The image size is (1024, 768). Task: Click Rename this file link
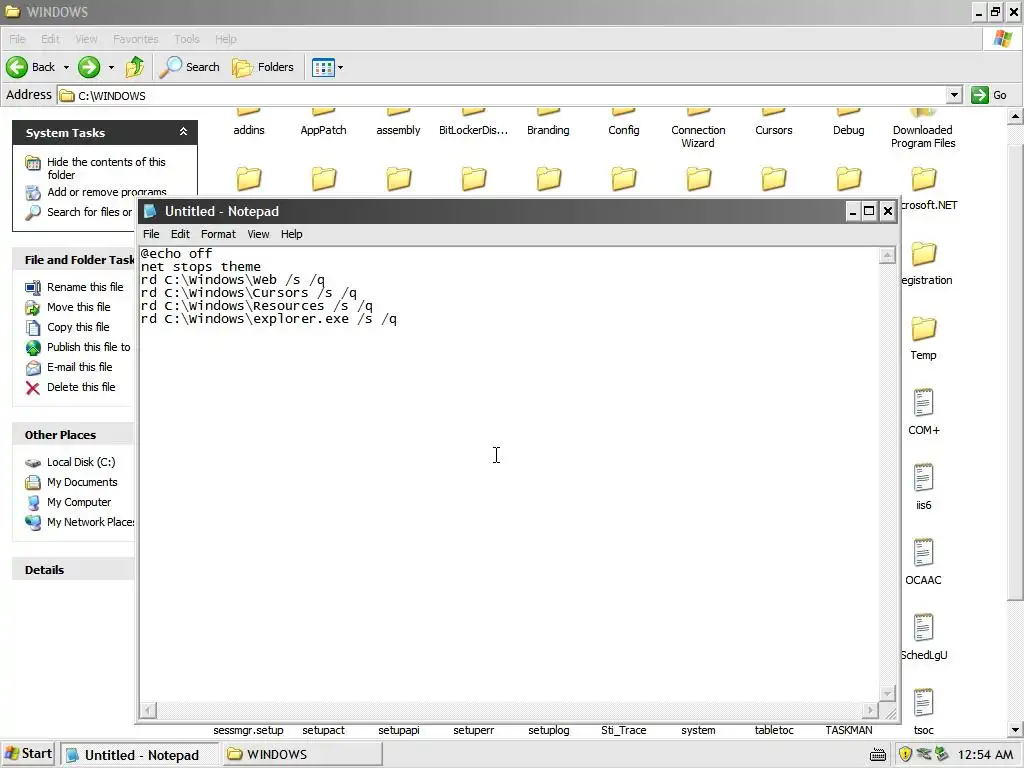pos(85,287)
